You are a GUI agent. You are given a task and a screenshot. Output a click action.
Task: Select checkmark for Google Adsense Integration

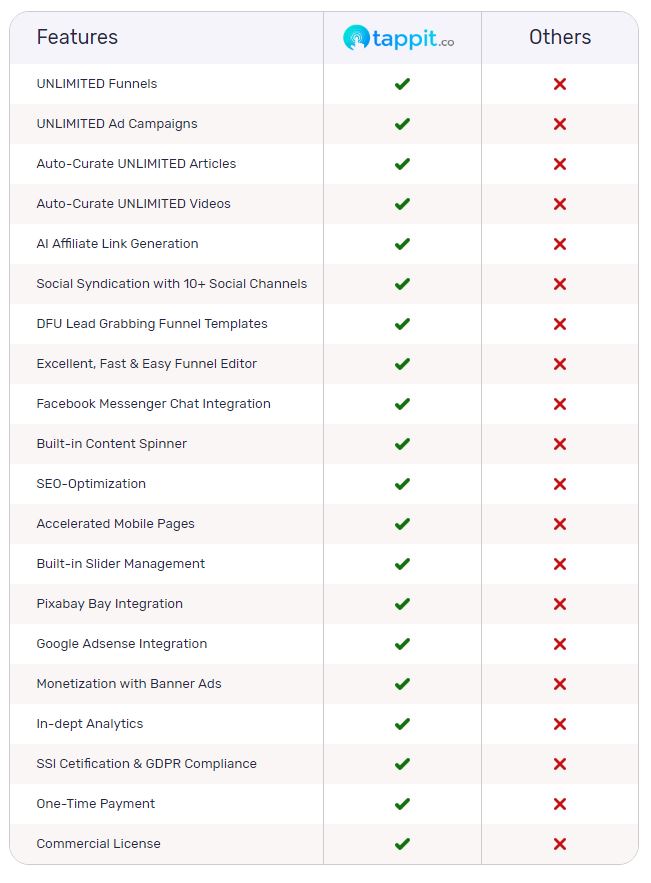(x=402, y=644)
